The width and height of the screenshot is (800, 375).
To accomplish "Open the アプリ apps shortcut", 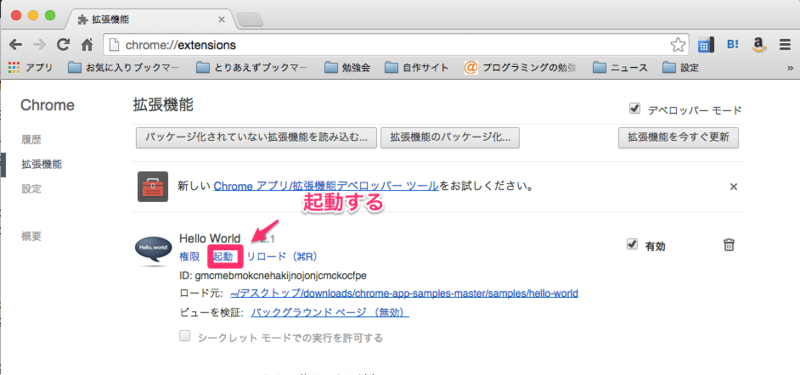I will click(x=31, y=67).
